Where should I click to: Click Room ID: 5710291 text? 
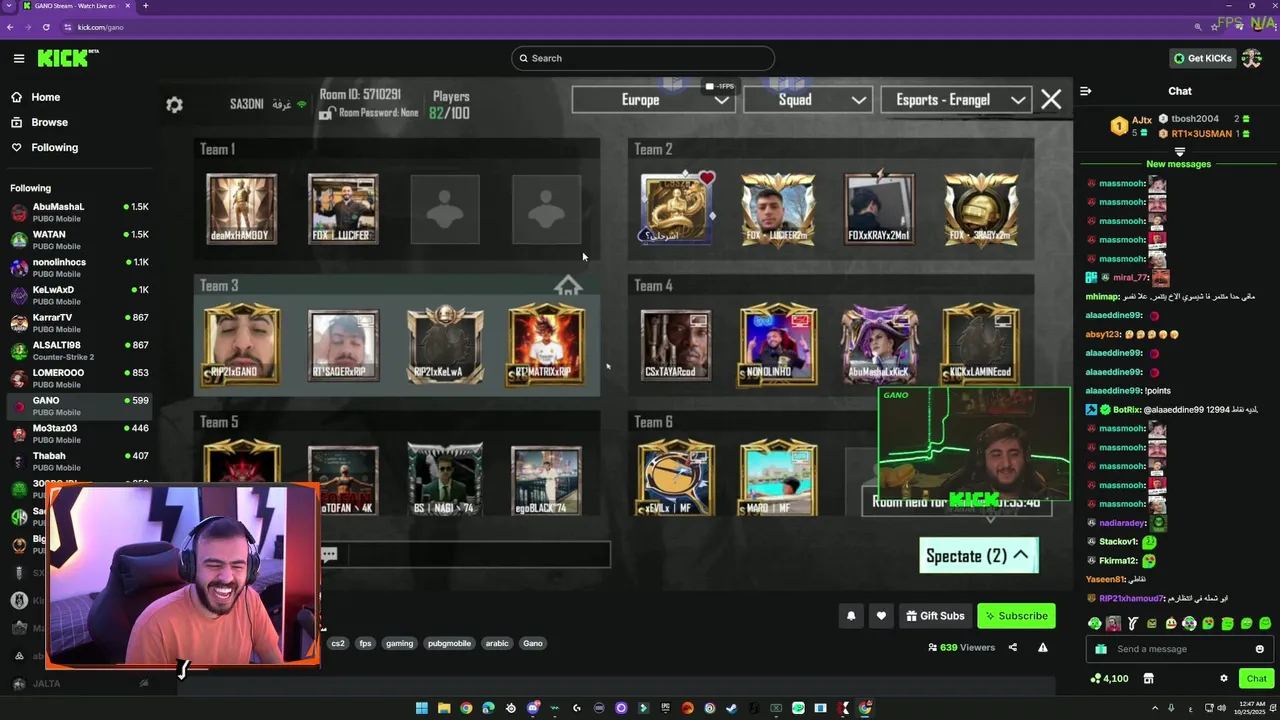[x=360, y=95]
